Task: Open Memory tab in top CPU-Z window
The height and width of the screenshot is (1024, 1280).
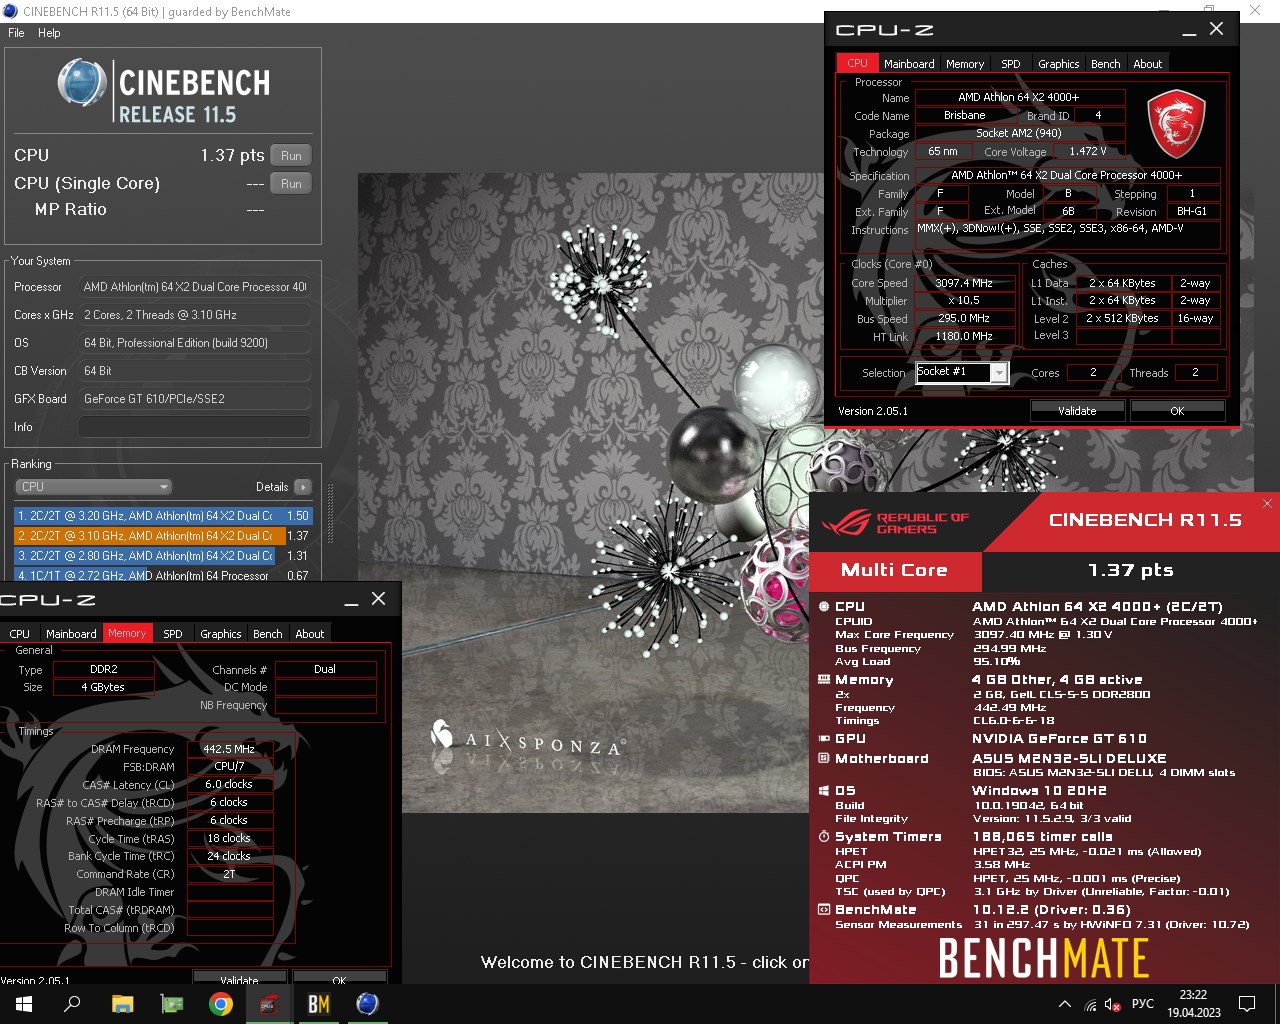Action: pos(965,63)
